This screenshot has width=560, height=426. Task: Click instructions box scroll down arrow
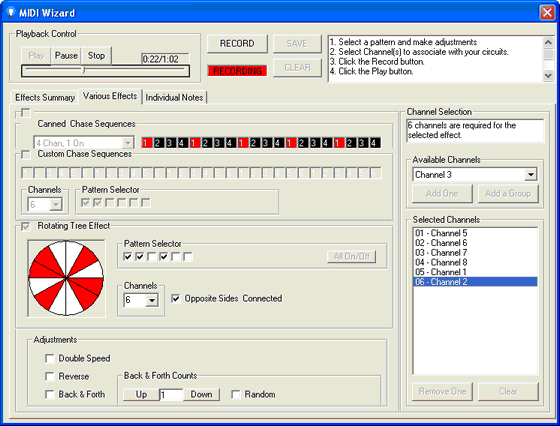(x=548, y=75)
